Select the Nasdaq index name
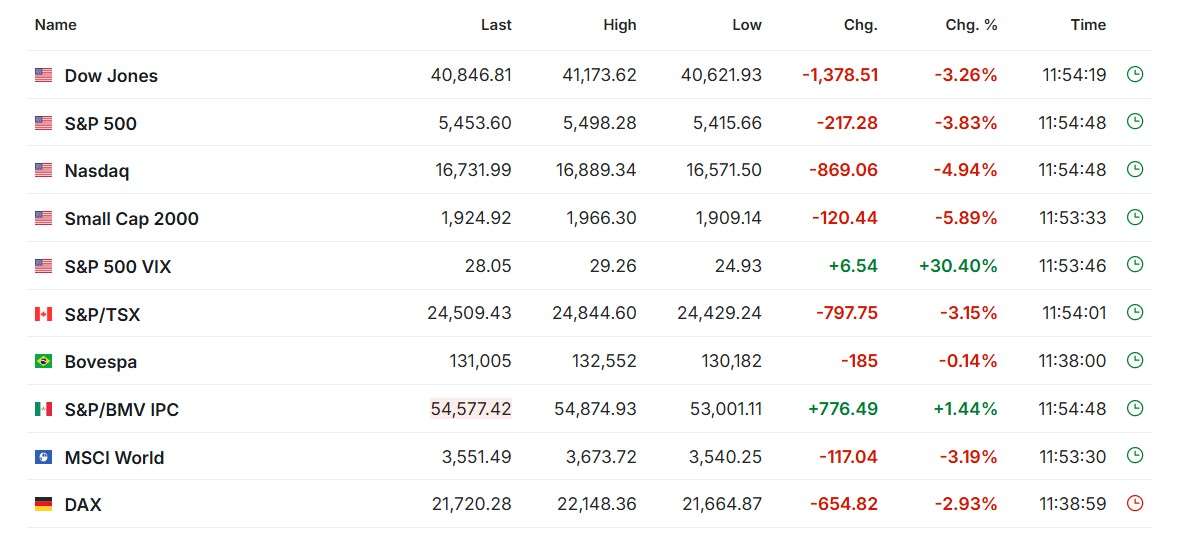Screen dimensions: 1177x535 coord(97,171)
